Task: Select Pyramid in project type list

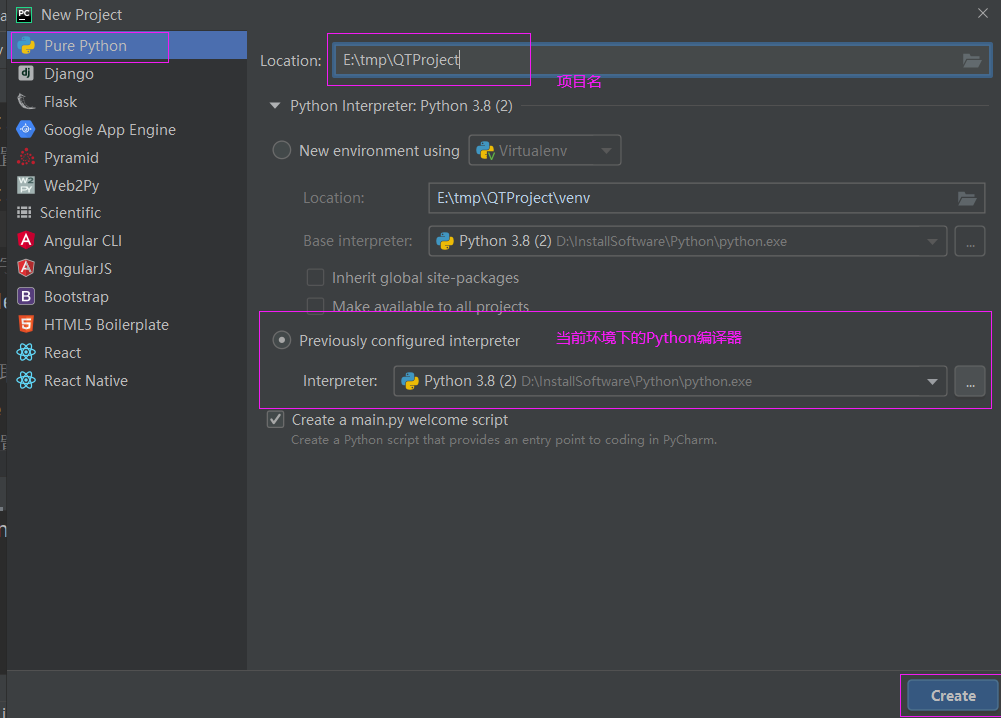Action: click(127, 158)
